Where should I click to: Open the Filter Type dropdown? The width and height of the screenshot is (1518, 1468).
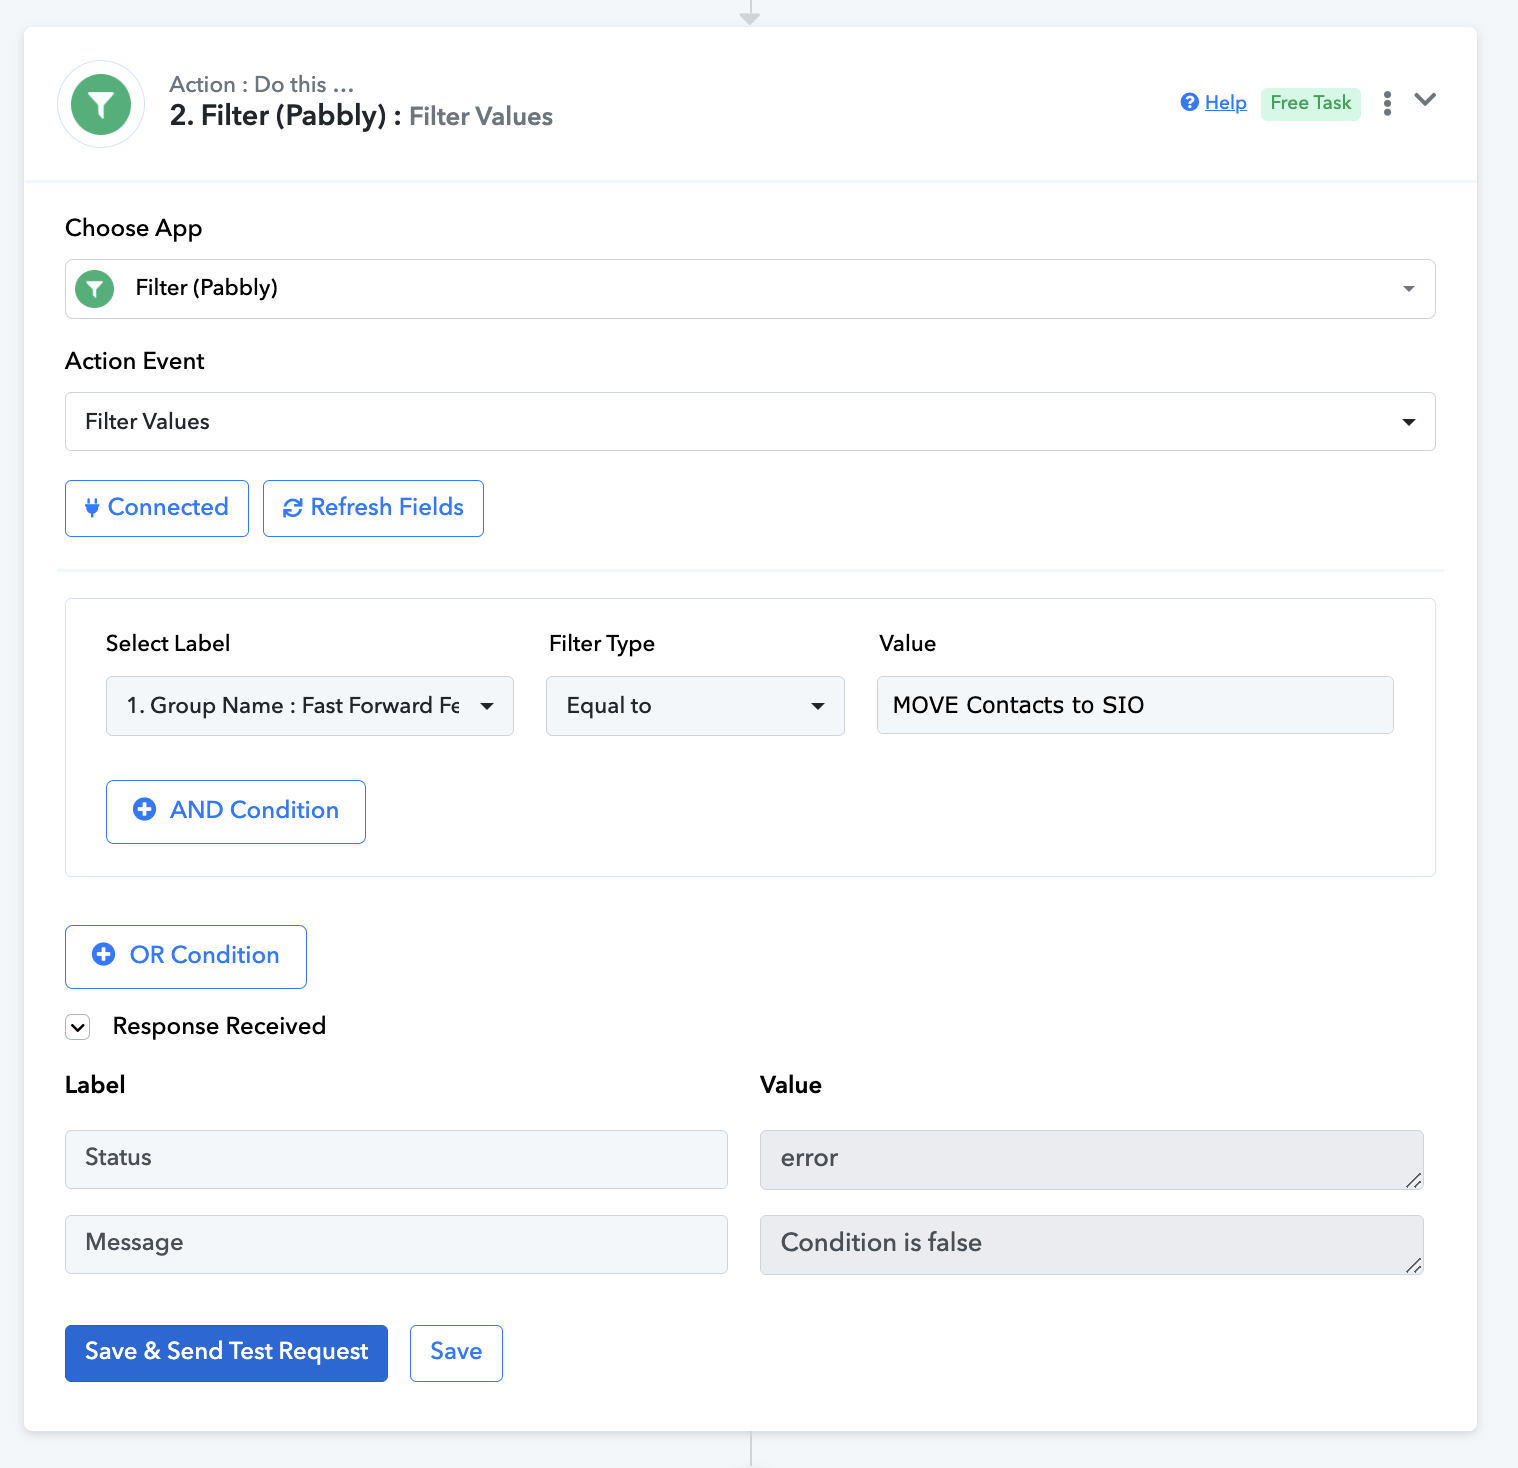point(695,706)
